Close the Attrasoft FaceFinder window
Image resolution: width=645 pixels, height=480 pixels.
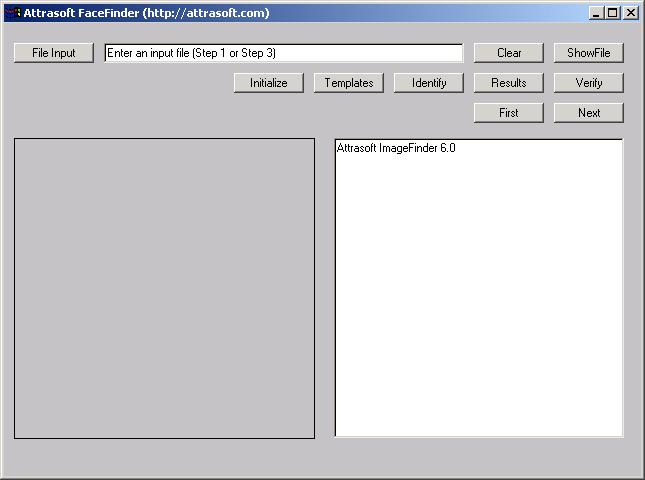630,13
